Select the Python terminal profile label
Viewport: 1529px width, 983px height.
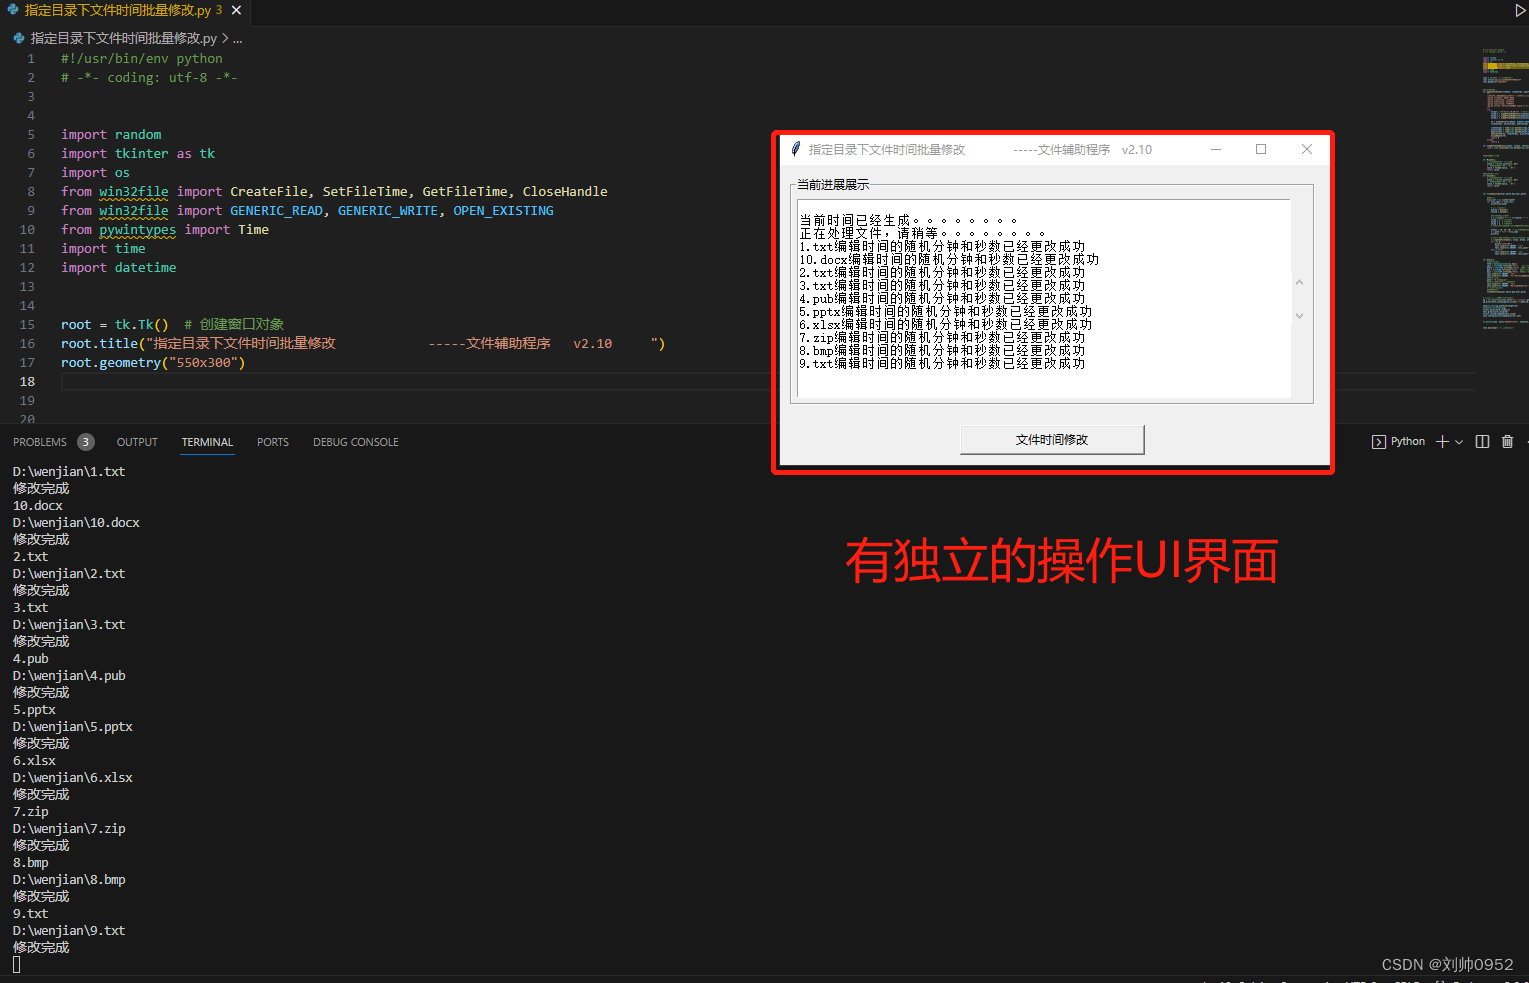[1407, 441]
